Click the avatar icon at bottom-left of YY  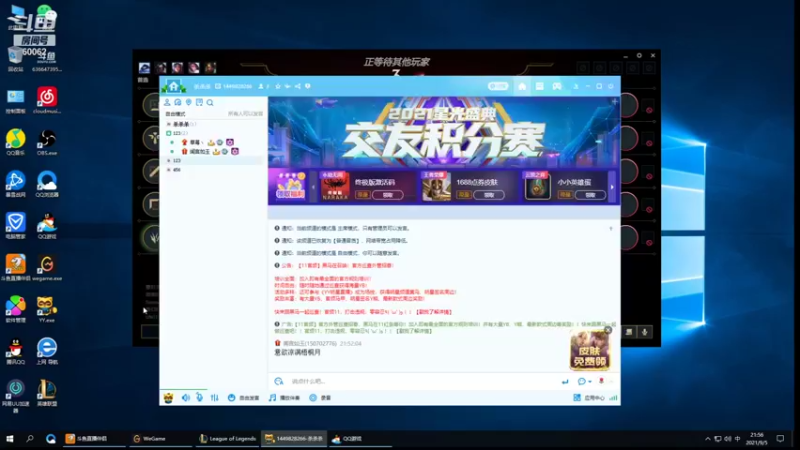tap(168, 397)
